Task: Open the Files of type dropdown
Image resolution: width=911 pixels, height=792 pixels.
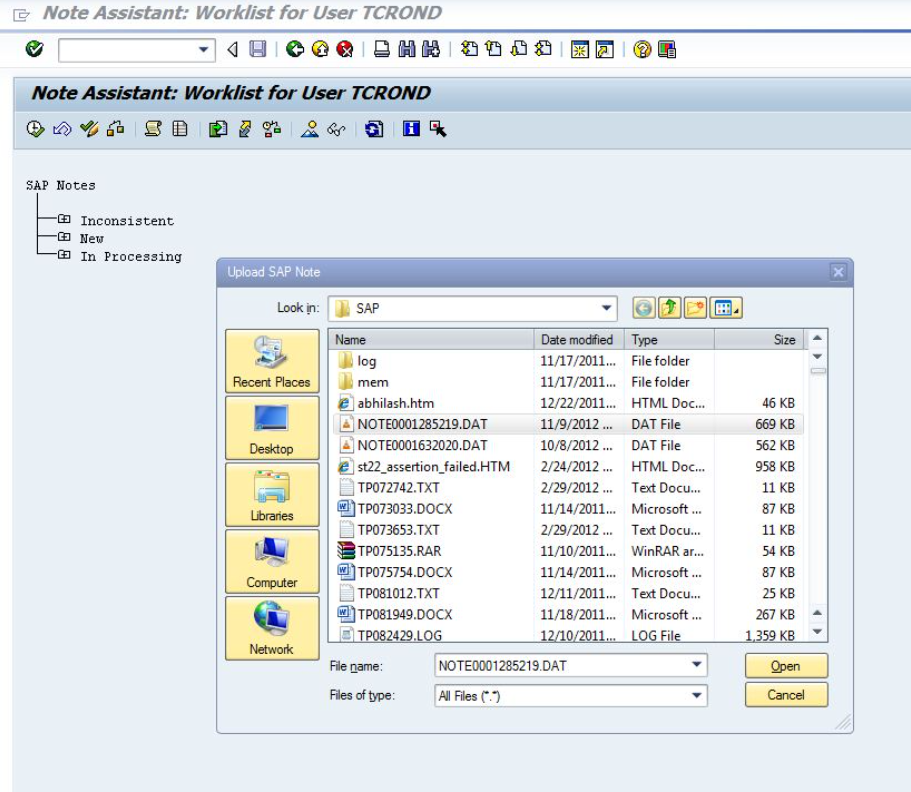Action: [696, 696]
